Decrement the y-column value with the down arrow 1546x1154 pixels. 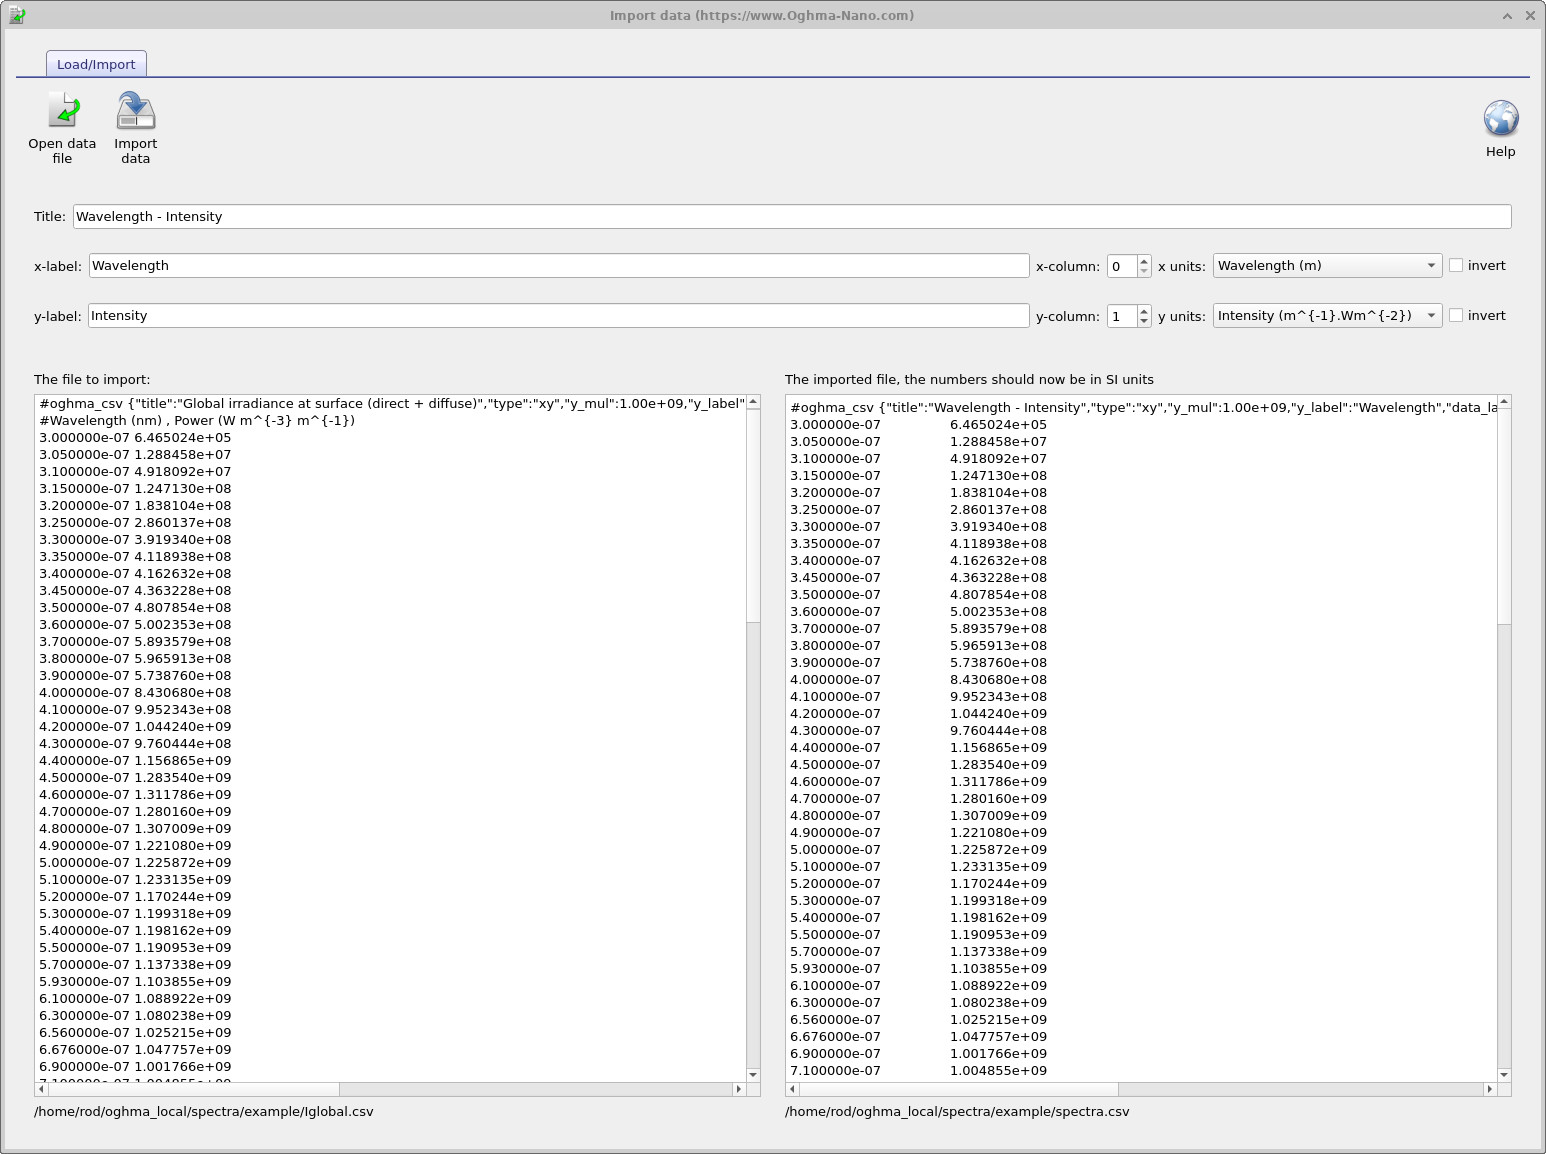1143,321
